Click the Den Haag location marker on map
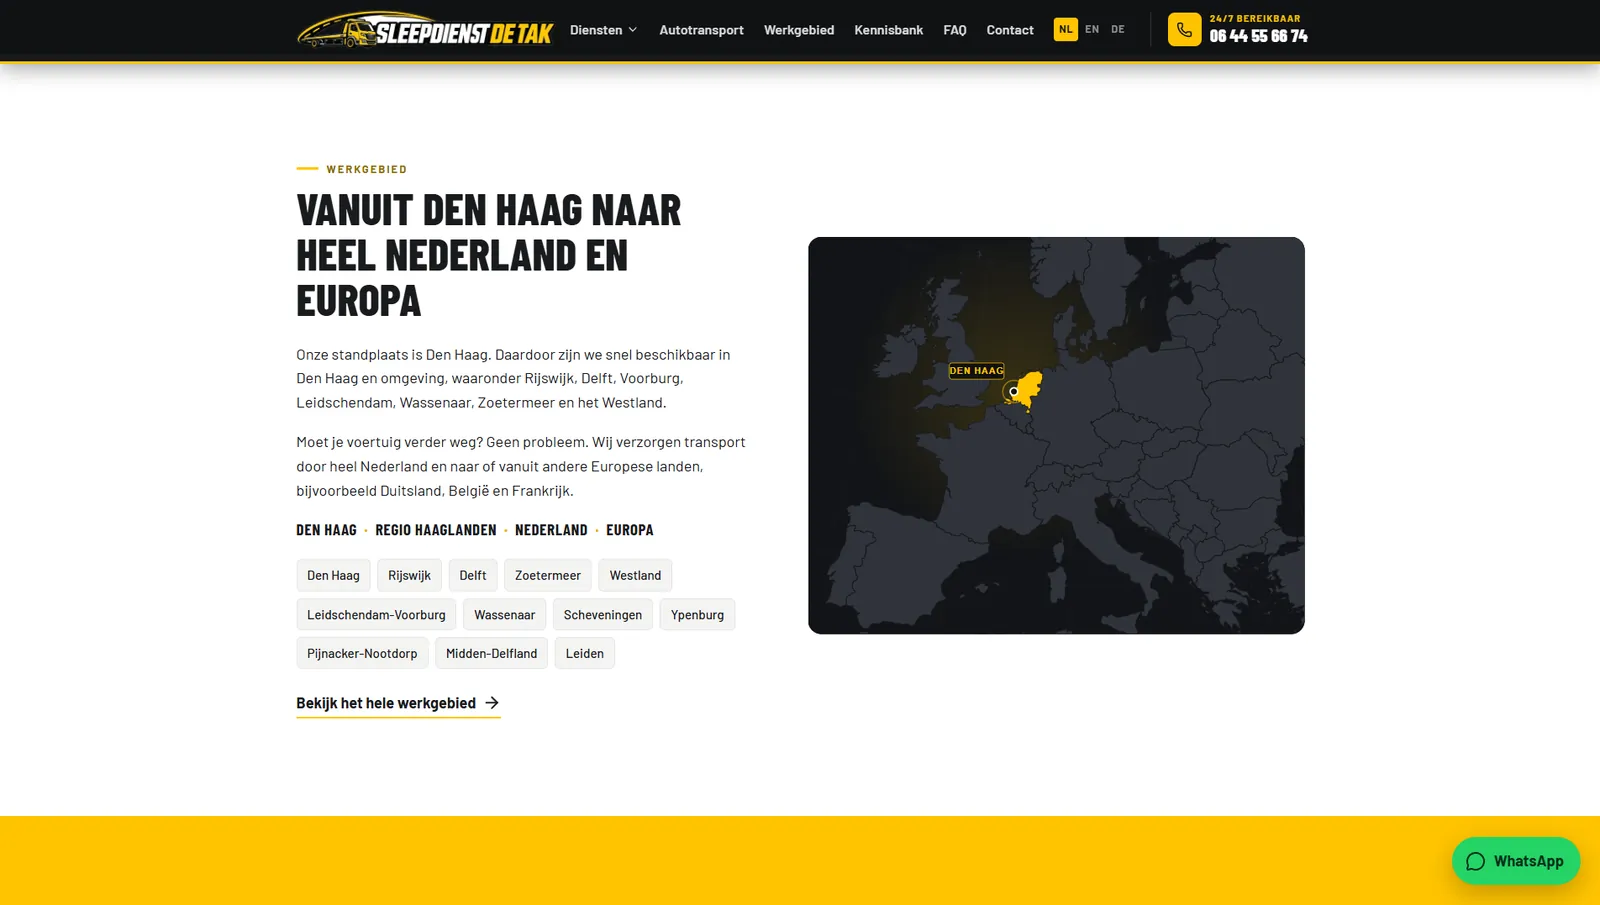 click(x=1013, y=392)
